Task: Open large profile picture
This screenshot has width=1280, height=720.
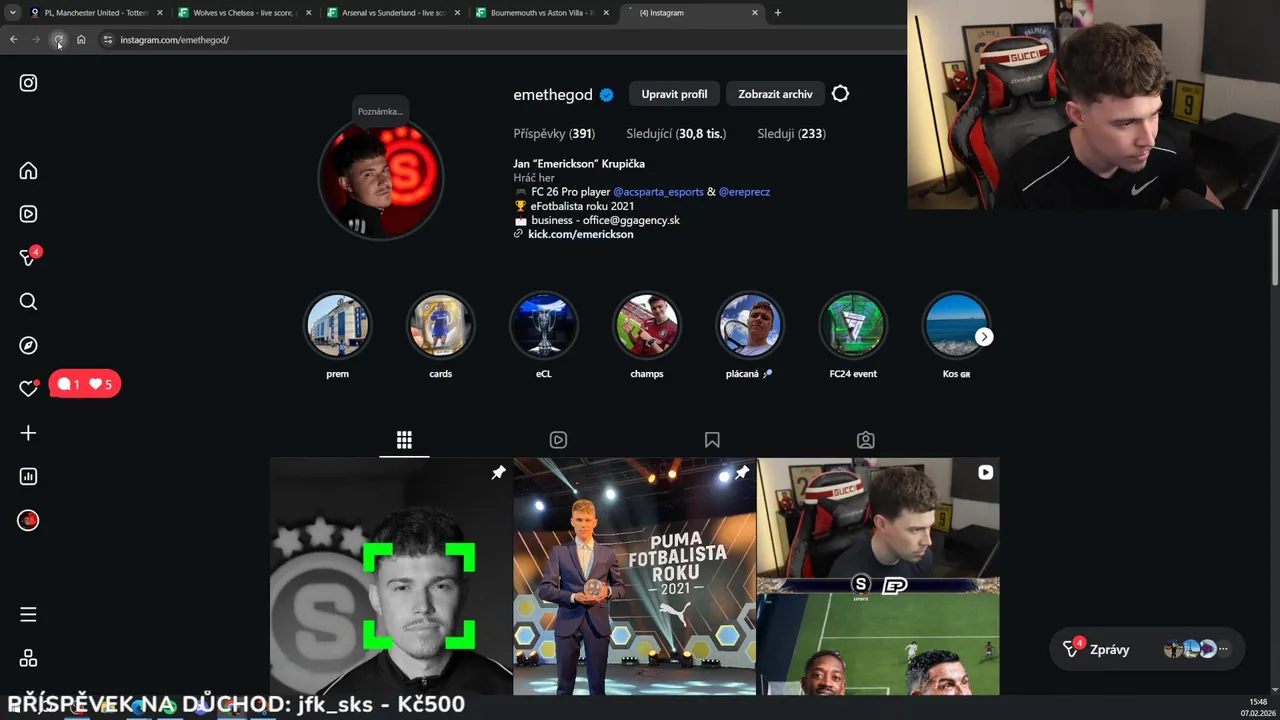Action: coord(380,178)
